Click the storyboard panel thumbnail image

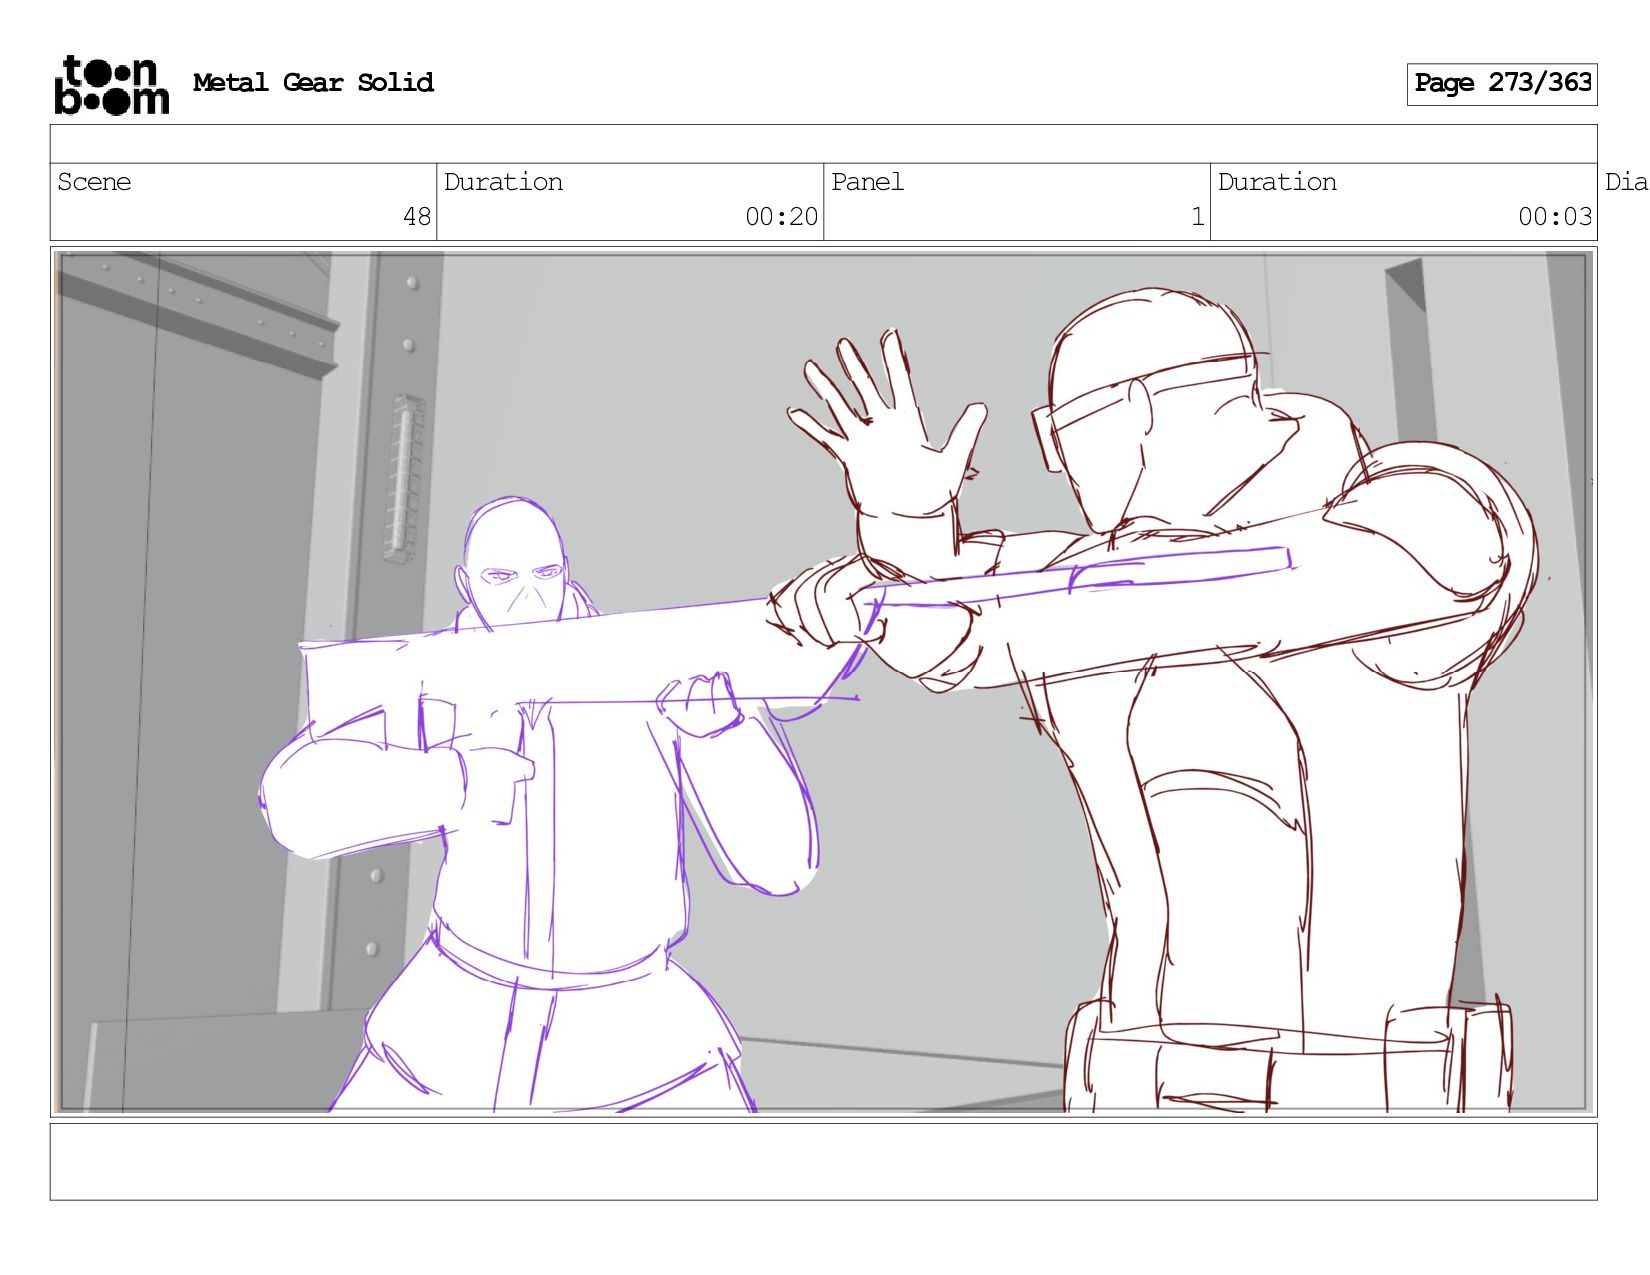pos(823,682)
